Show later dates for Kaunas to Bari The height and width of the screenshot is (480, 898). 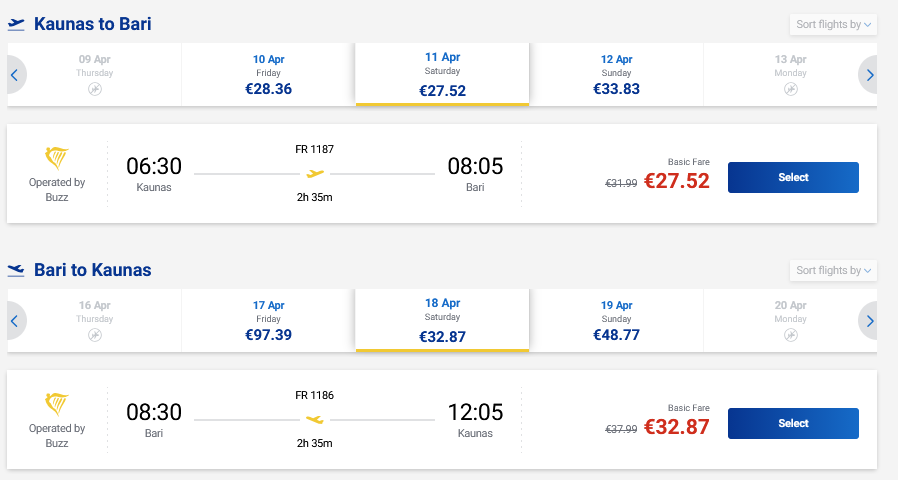(870, 75)
